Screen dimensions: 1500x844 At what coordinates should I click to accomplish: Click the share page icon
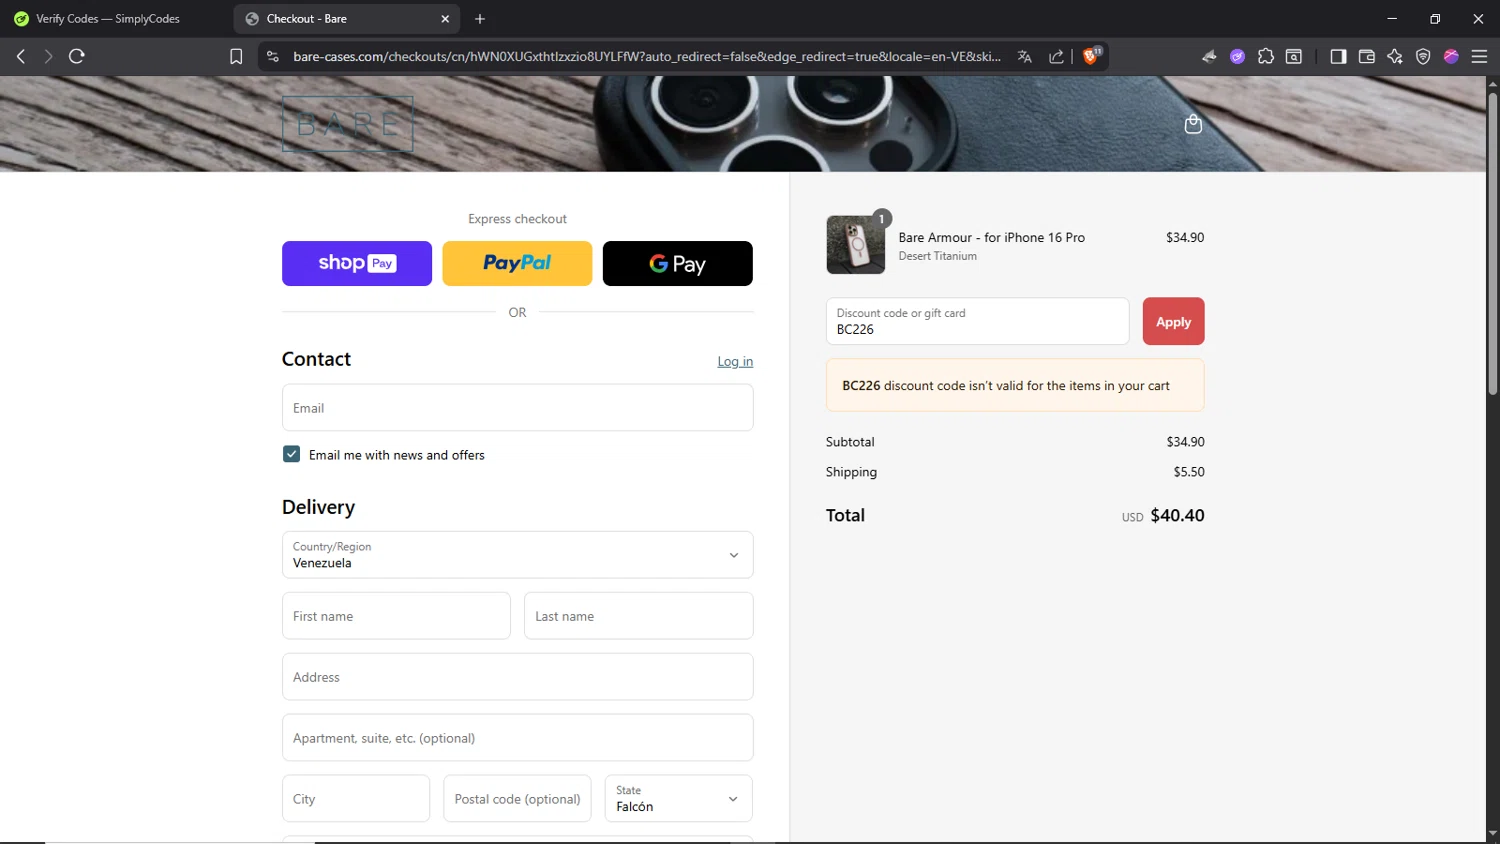(1056, 57)
